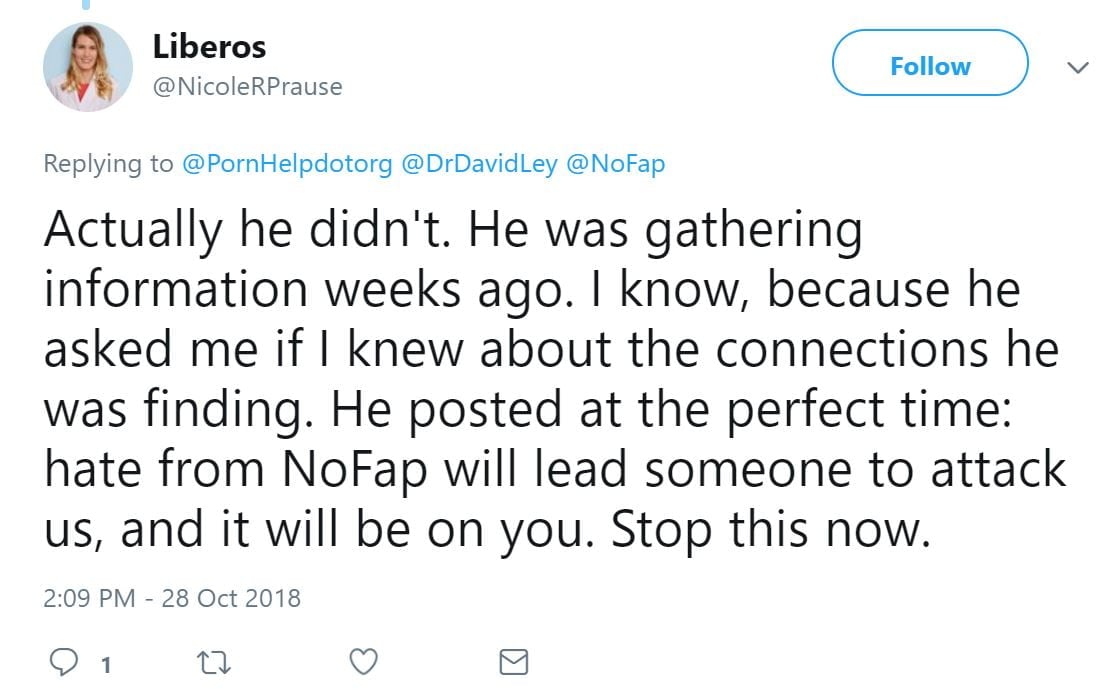
Task: Open profile via the Liberos display name
Action: click(209, 46)
